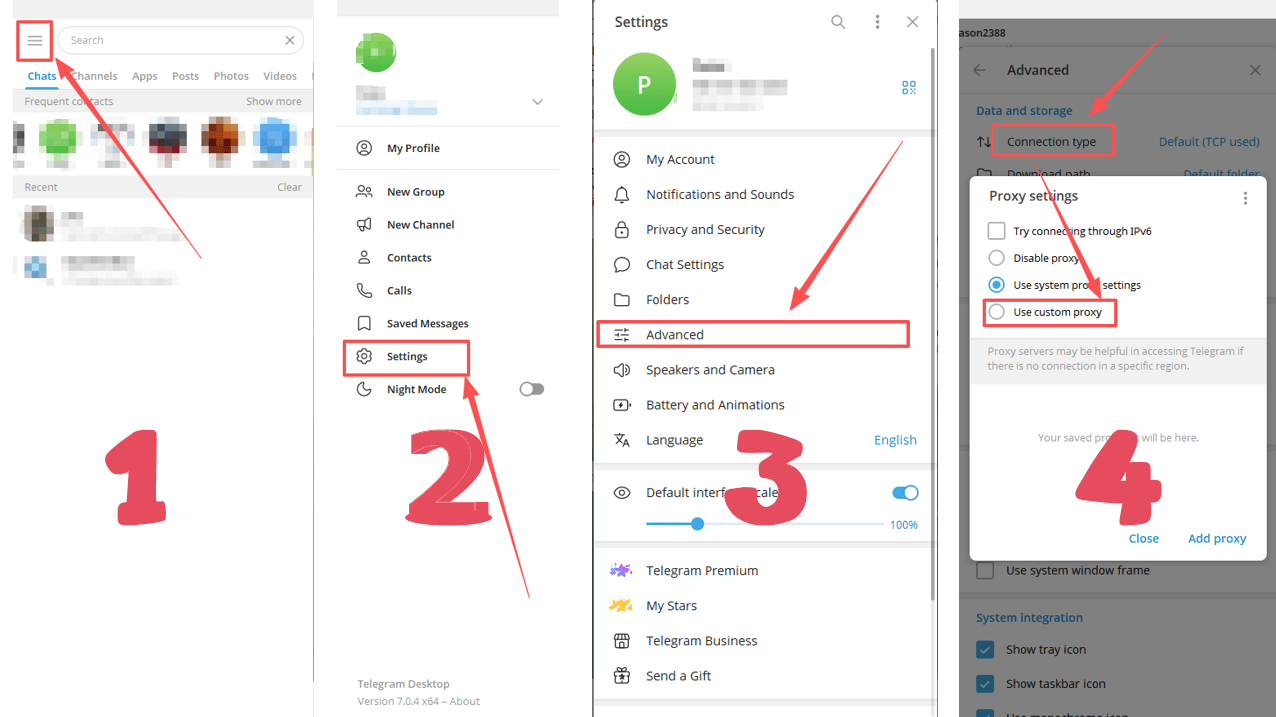Click the Send a Gift icon
The image size is (1276, 717).
coord(621,675)
